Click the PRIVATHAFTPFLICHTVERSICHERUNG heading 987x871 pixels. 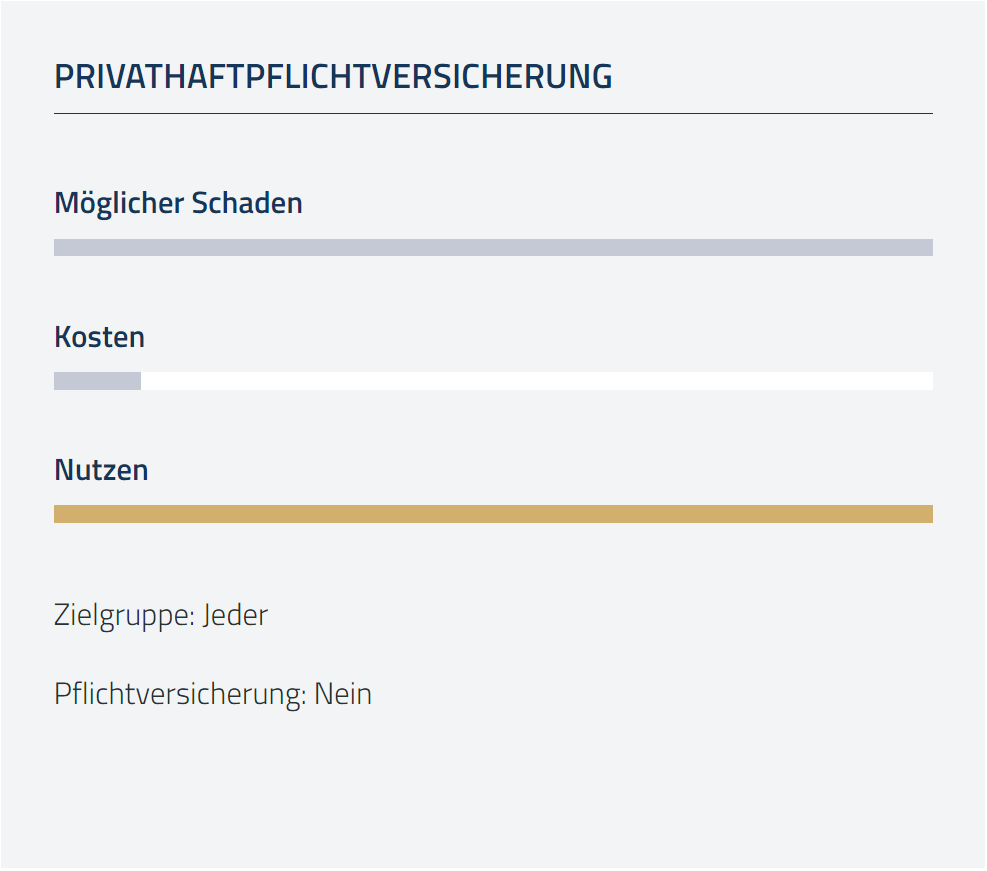tap(333, 77)
